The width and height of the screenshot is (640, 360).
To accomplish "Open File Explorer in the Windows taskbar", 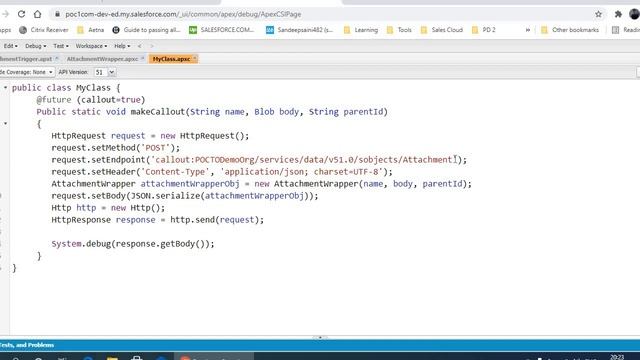I will [x=112, y=358].
